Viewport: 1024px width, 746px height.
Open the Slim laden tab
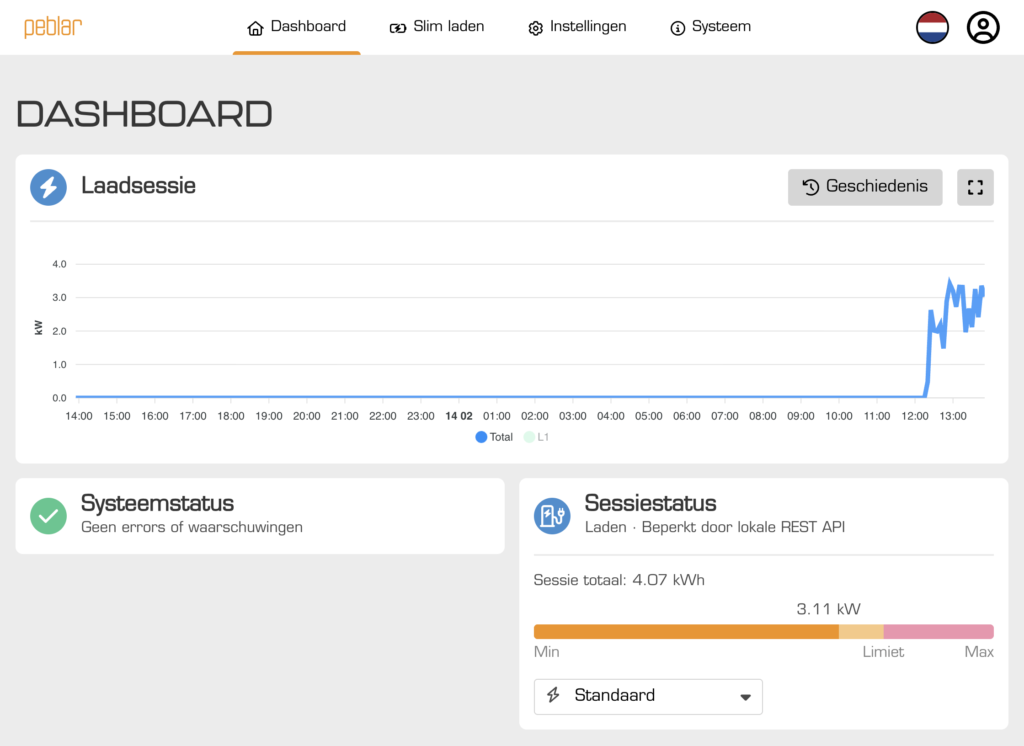(437, 27)
